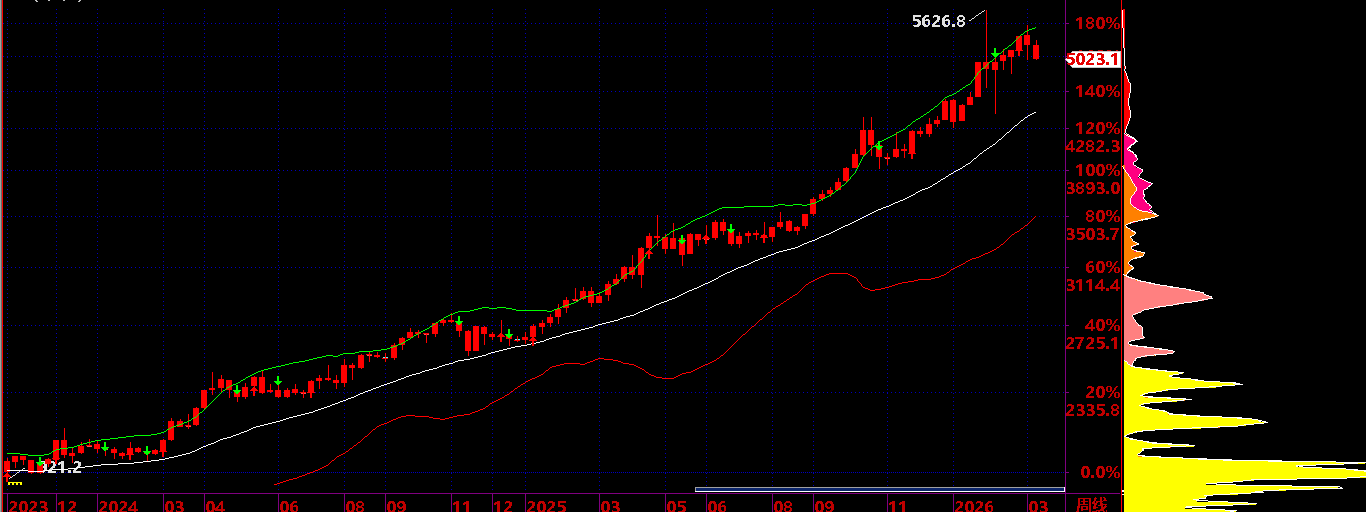
Task: Jump to the 2023 time axis label
Action: point(28,505)
